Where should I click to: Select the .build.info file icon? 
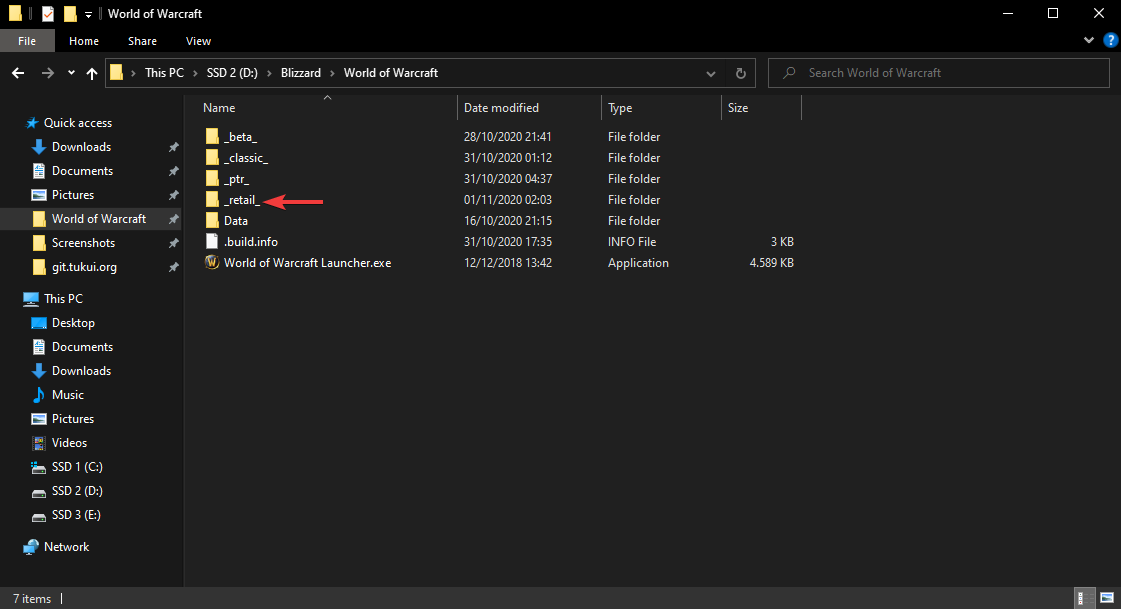pyautogui.click(x=212, y=242)
